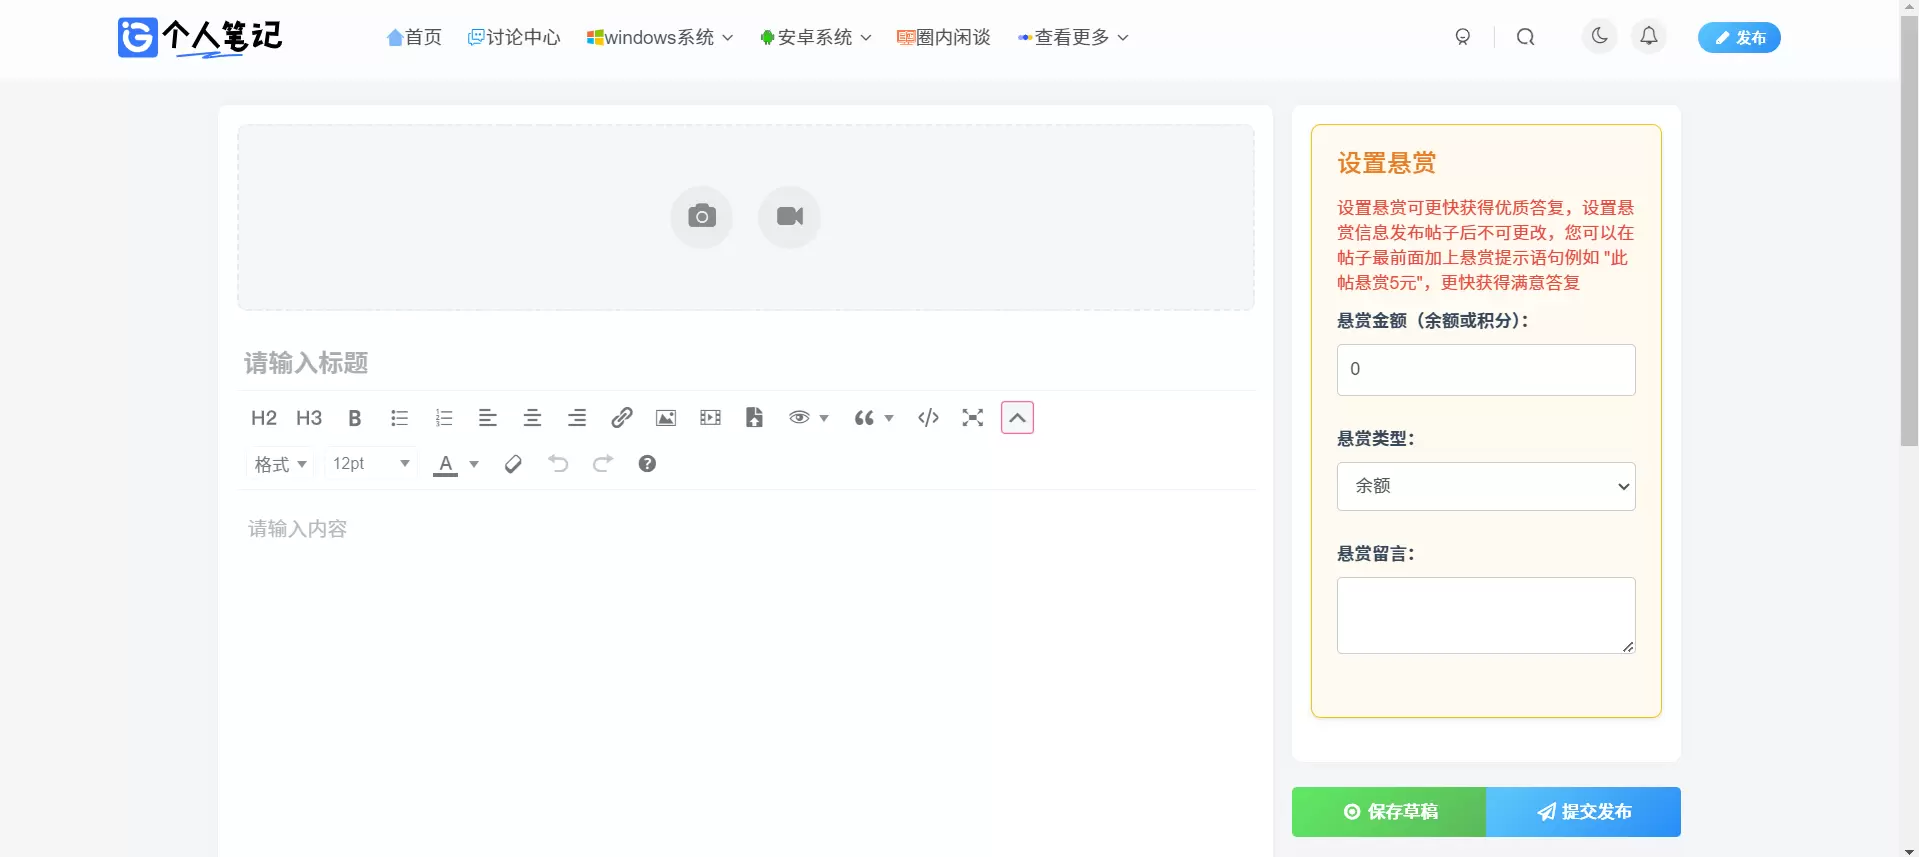The height and width of the screenshot is (857, 1919).
Task: Open 讨论中心 menu item
Action: click(x=514, y=37)
